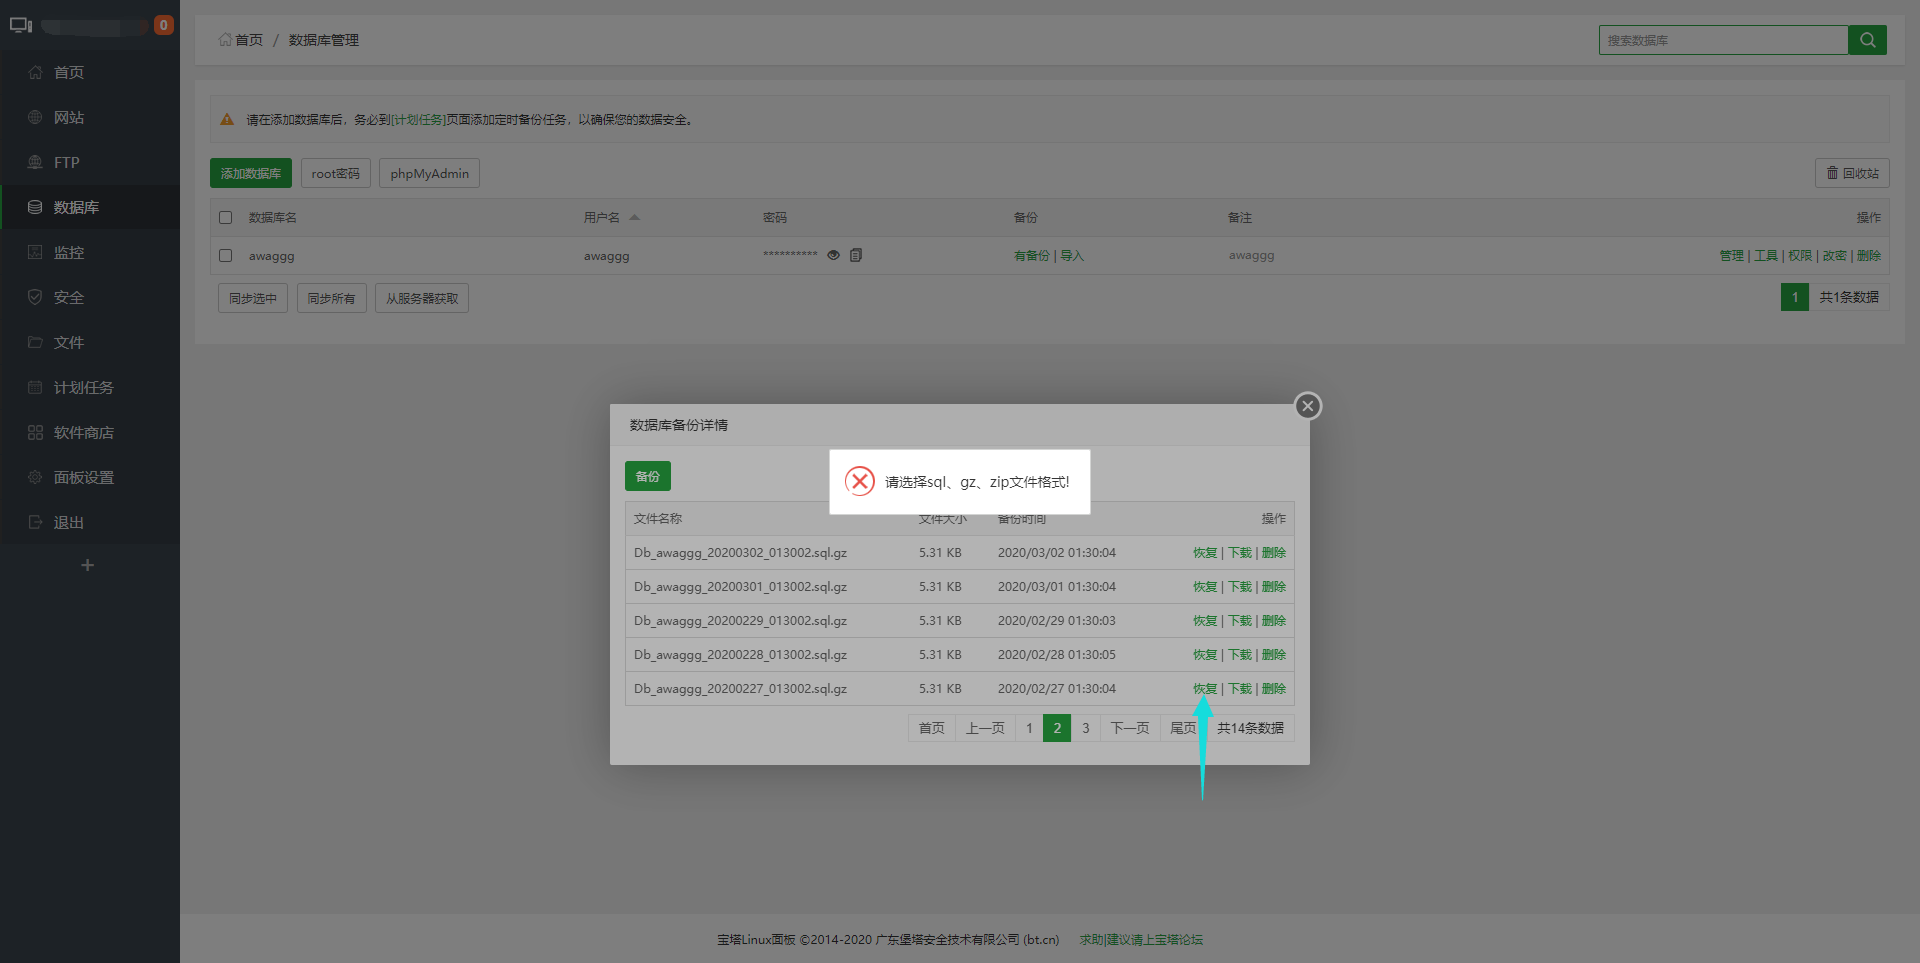Click the search magnifier icon button
1920x963 pixels.
click(1866, 40)
